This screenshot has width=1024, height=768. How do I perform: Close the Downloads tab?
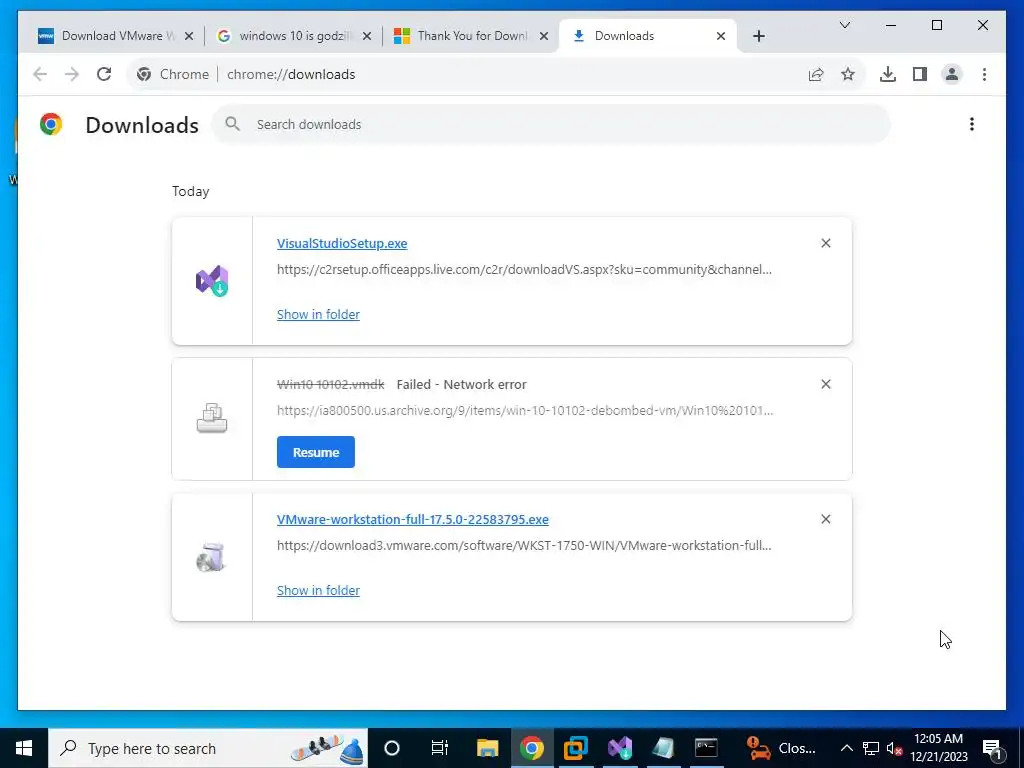(x=720, y=37)
